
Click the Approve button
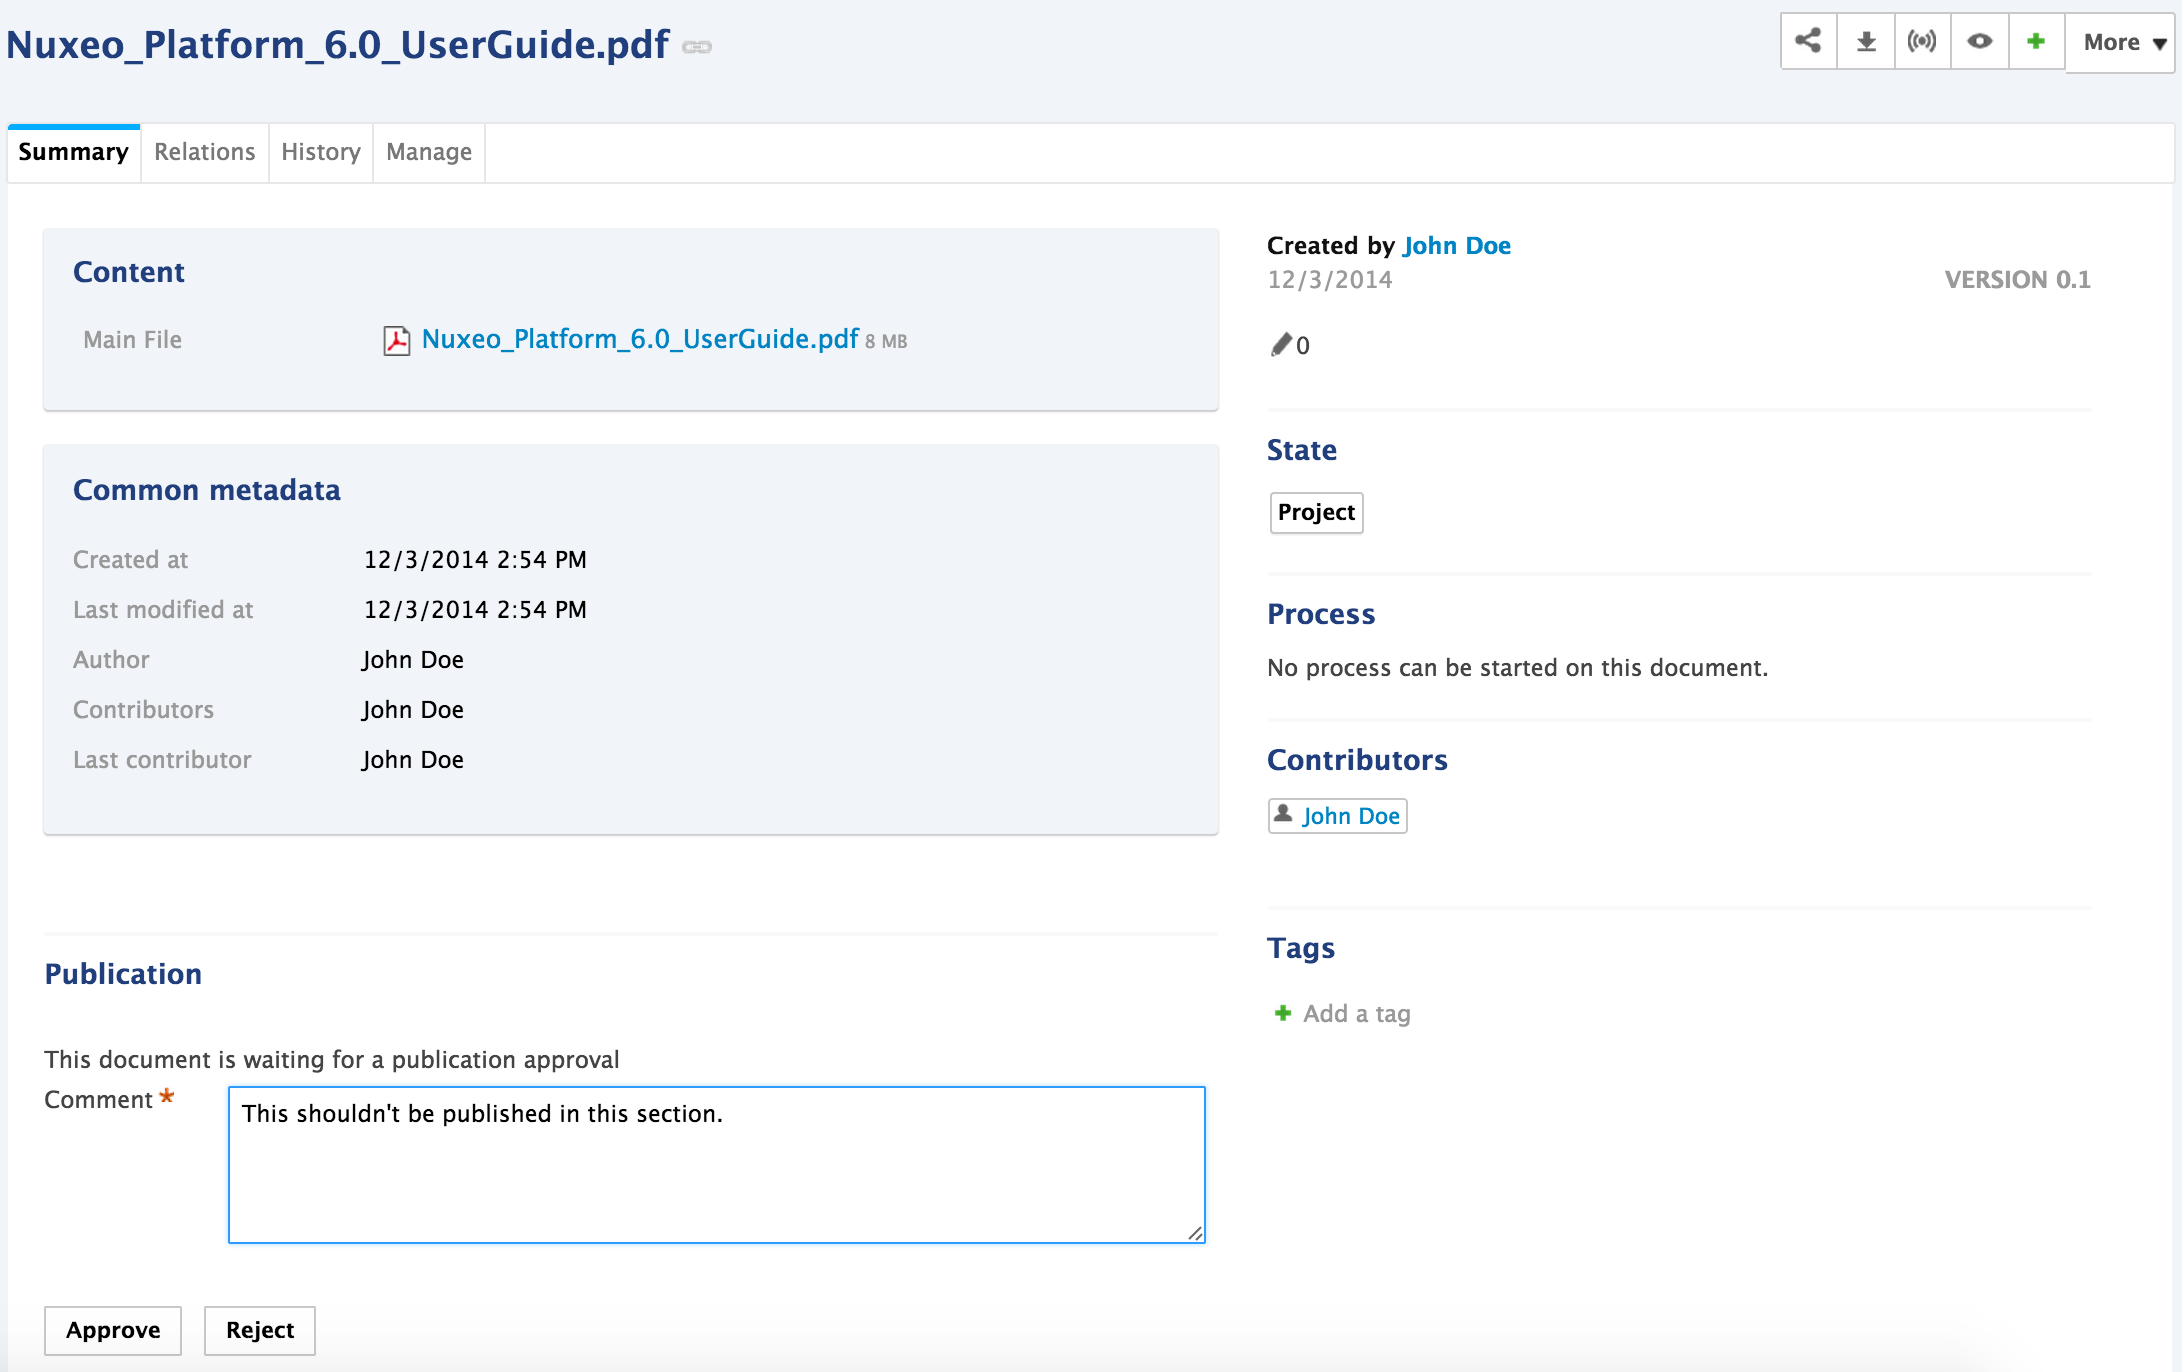click(113, 1330)
